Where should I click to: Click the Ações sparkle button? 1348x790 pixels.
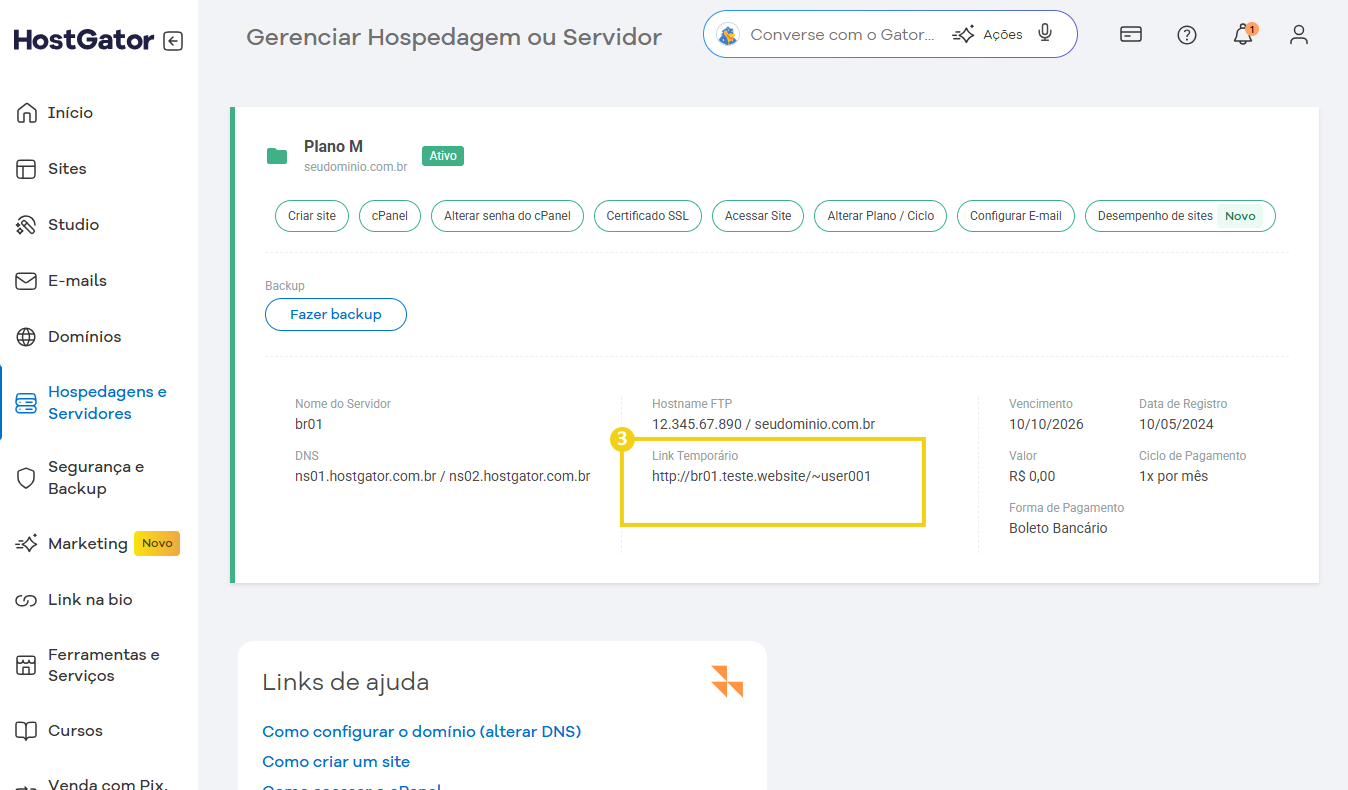988,34
